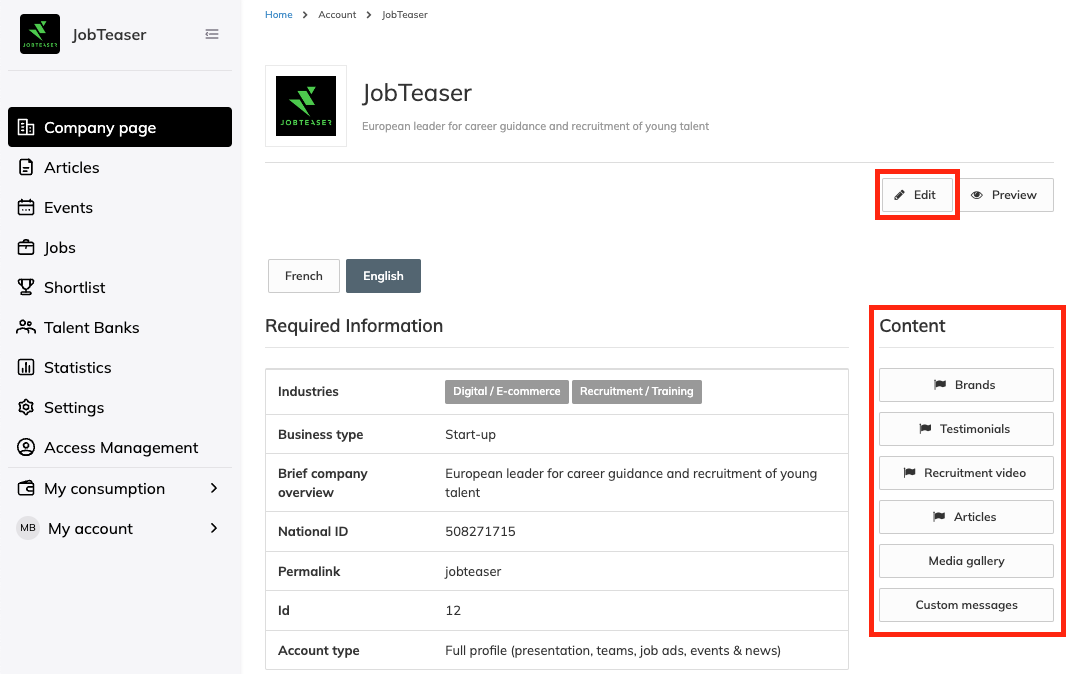The image size is (1077, 674).
Task: Open the My account menu
Action: (120, 528)
